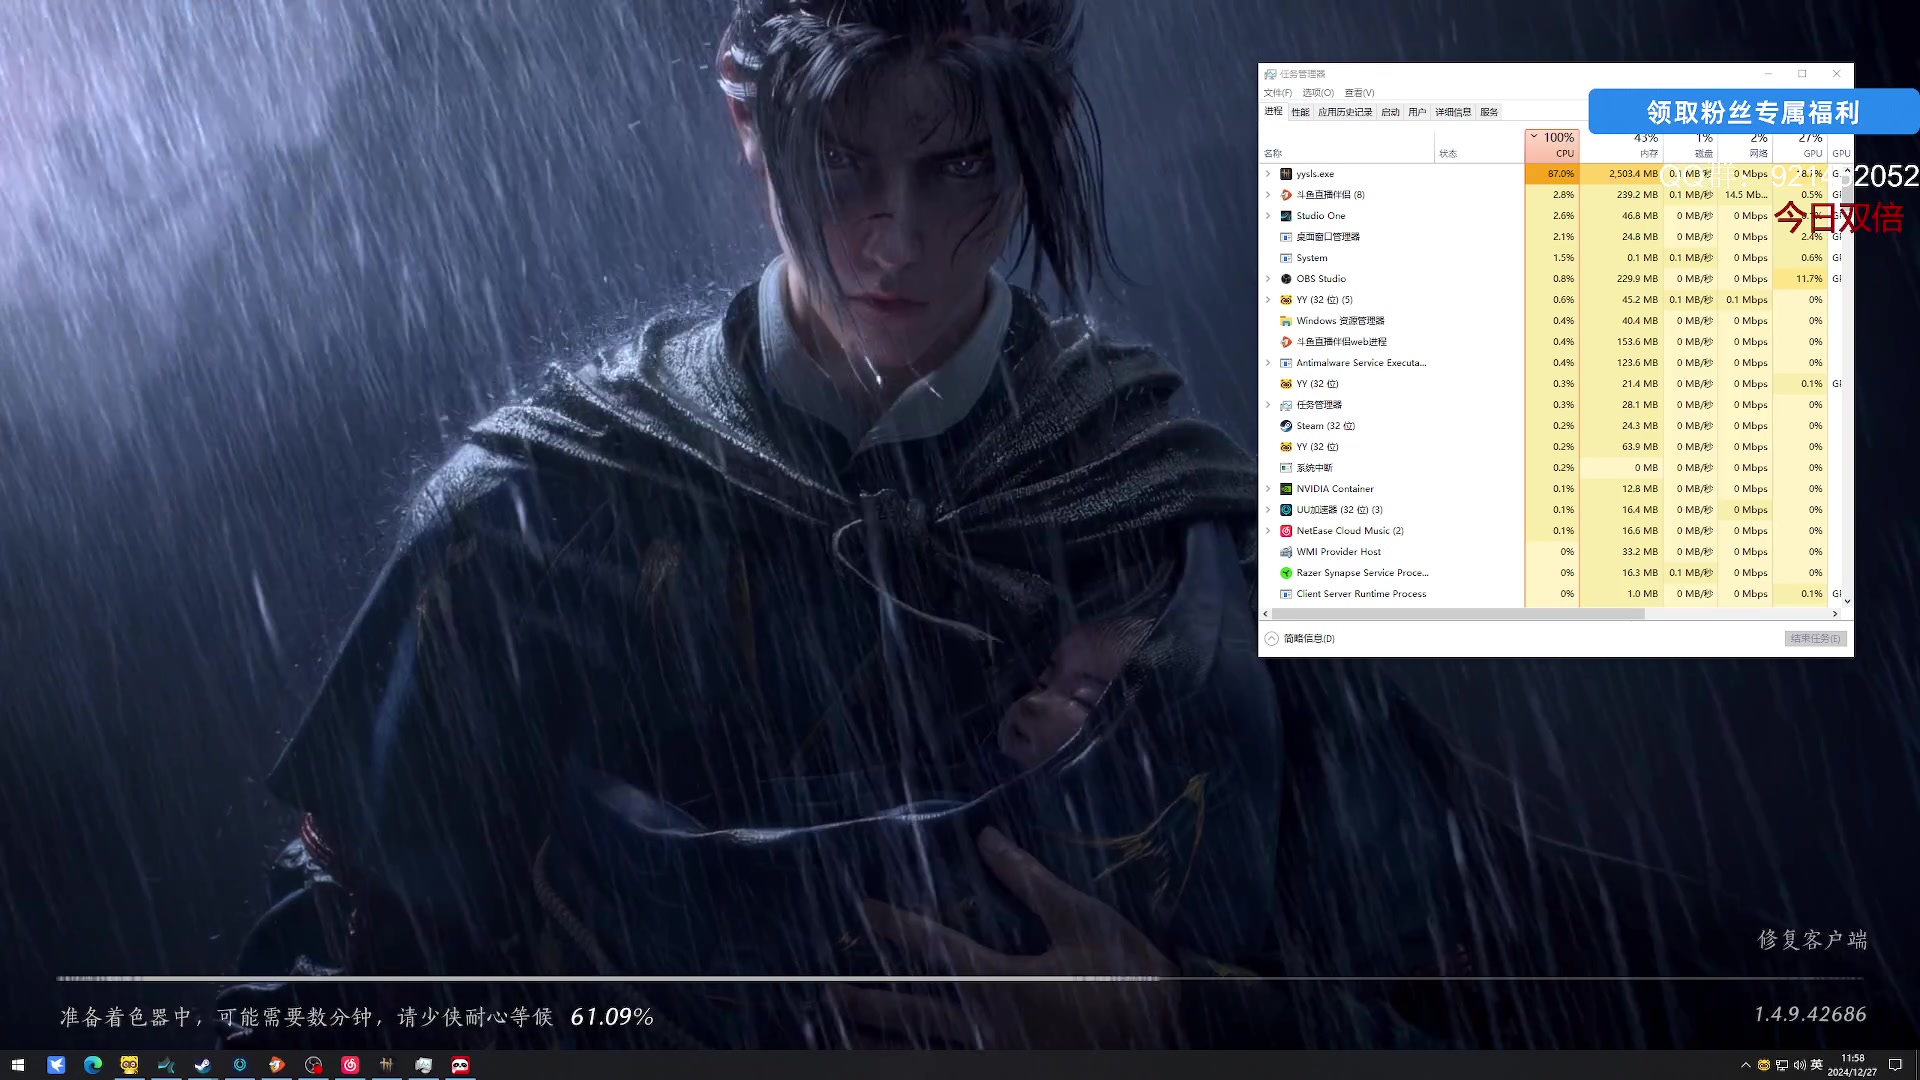The height and width of the screenshot is (1080, 1920).
Task: Open the notification center icon
Action: pyautogui.click(x=1895, y=1065)
